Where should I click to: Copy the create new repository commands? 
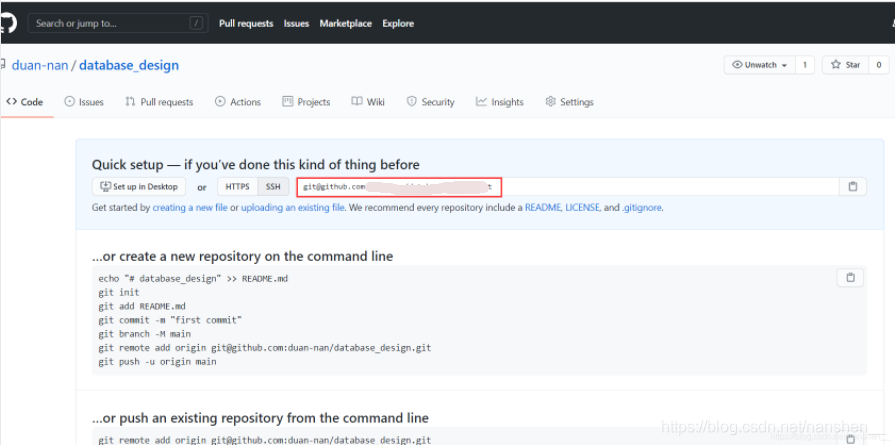(x=850, y=278)
